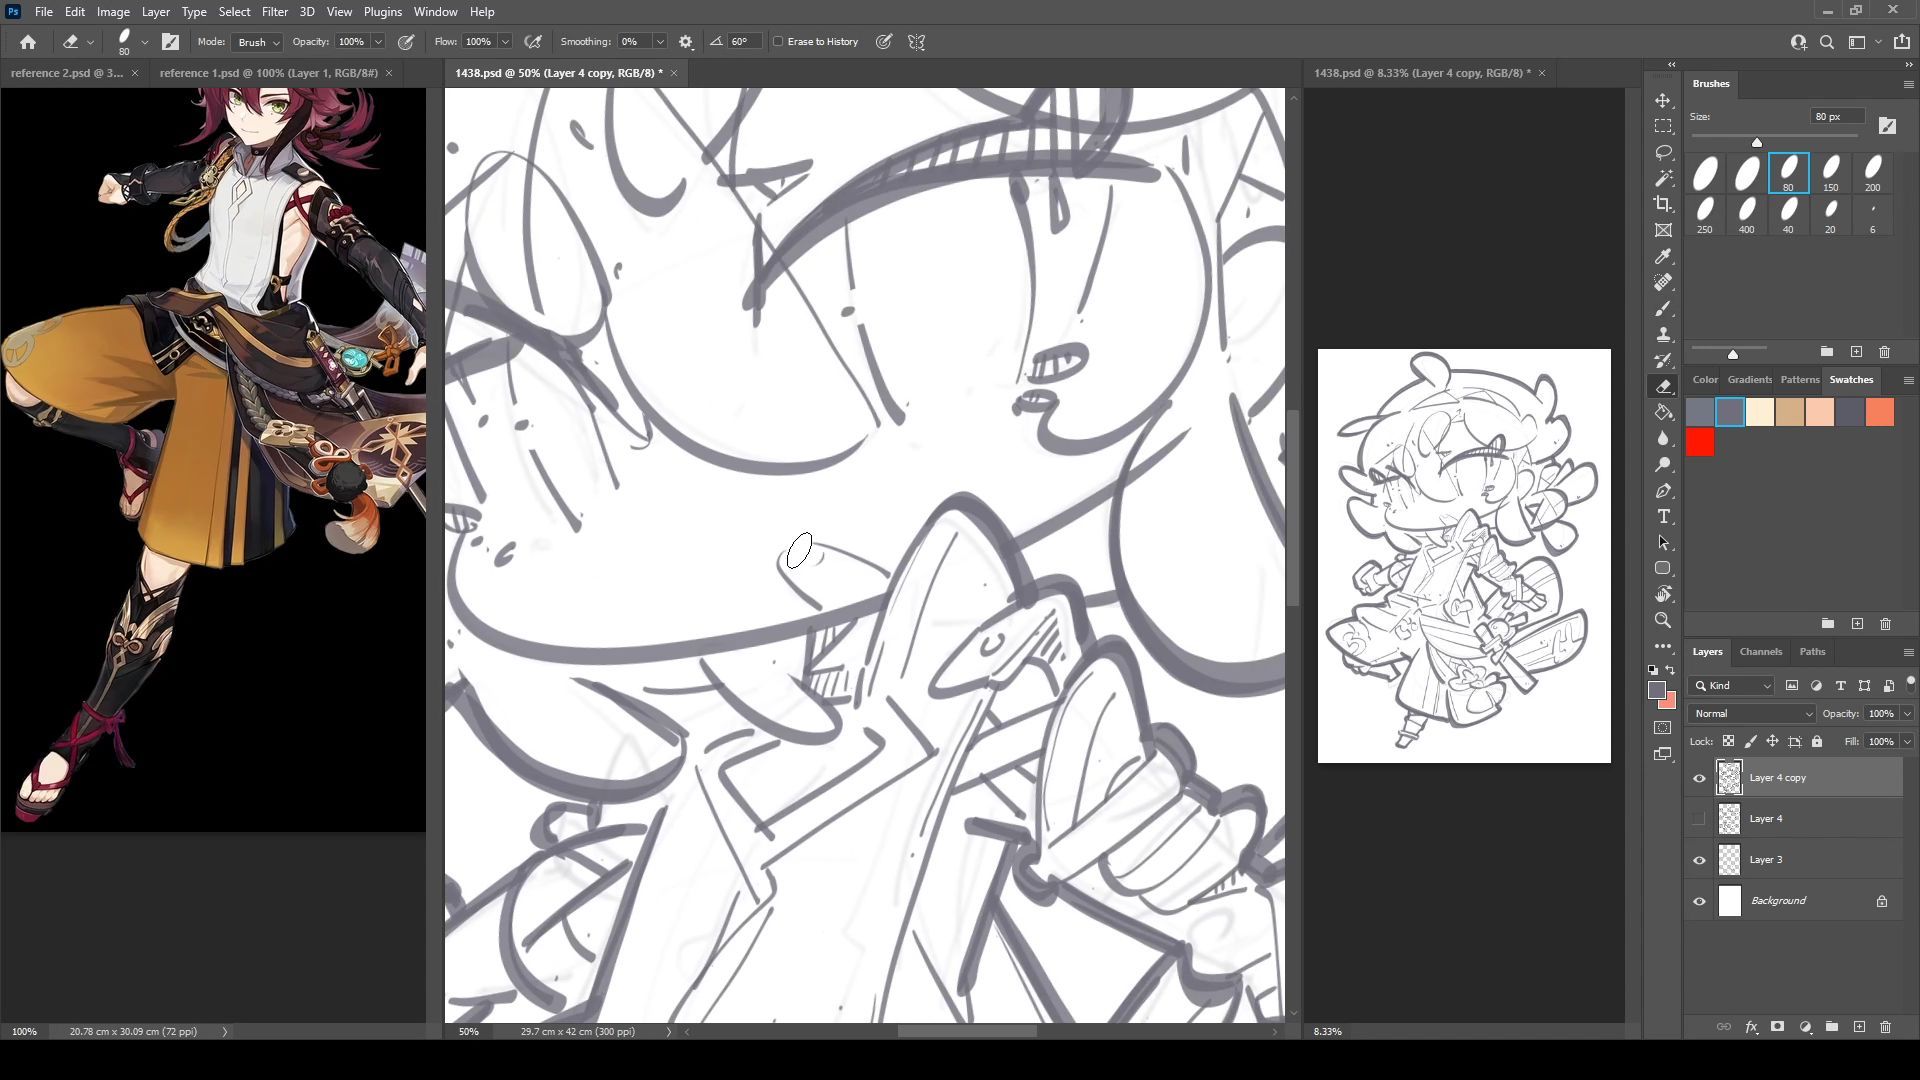Image resolution: width=1920 pixels, height=1080 pixels.
Task: Add layer mask in Layers panel
Action: pyautogui.click(x=1777, y=1027)
